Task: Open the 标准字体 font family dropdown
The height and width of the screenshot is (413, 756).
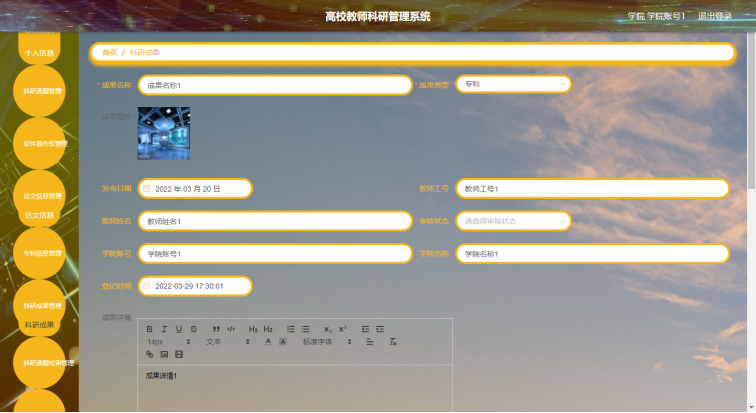Action: 327,342
